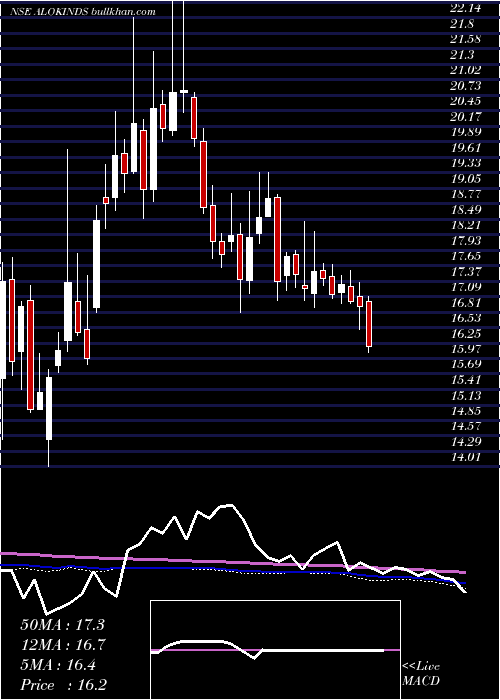The height and width of the screenshot is (700, 500).
Task: Click the 15.13 price axis label
Action: 466,396
